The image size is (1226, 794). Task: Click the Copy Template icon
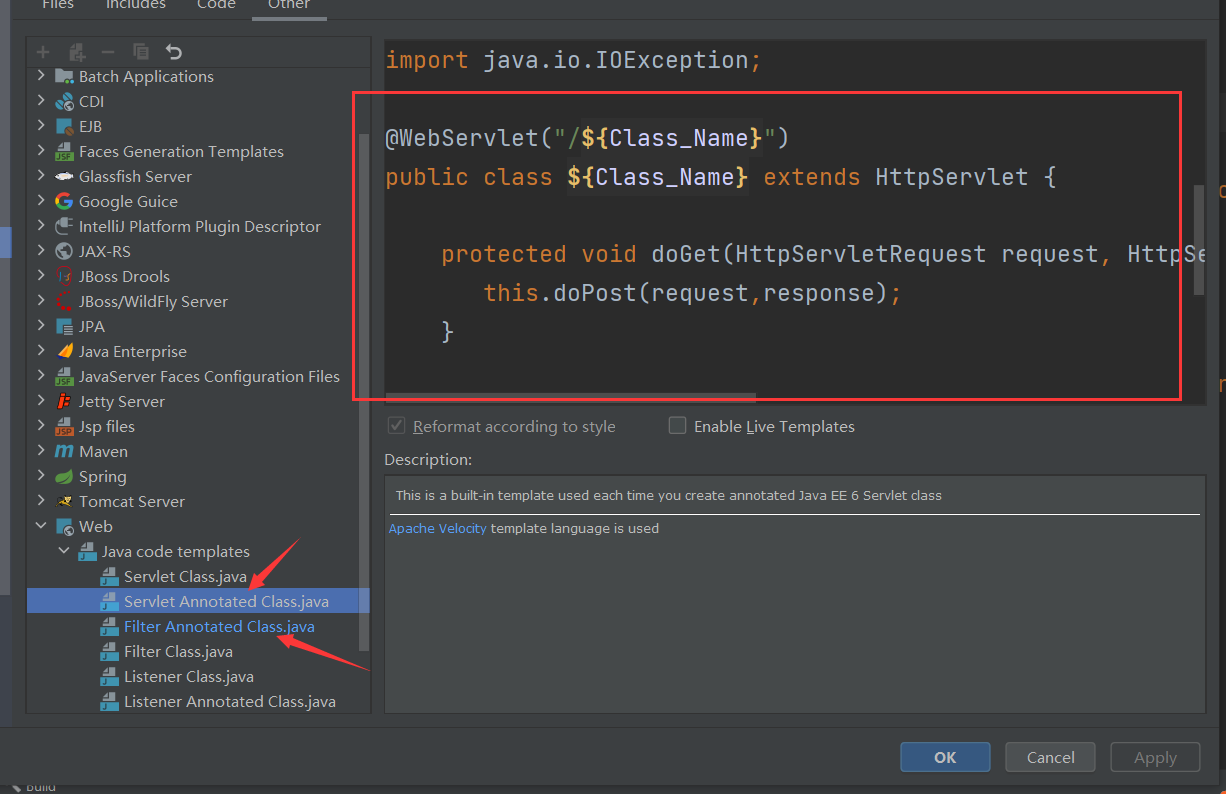[x=140, y=51]
